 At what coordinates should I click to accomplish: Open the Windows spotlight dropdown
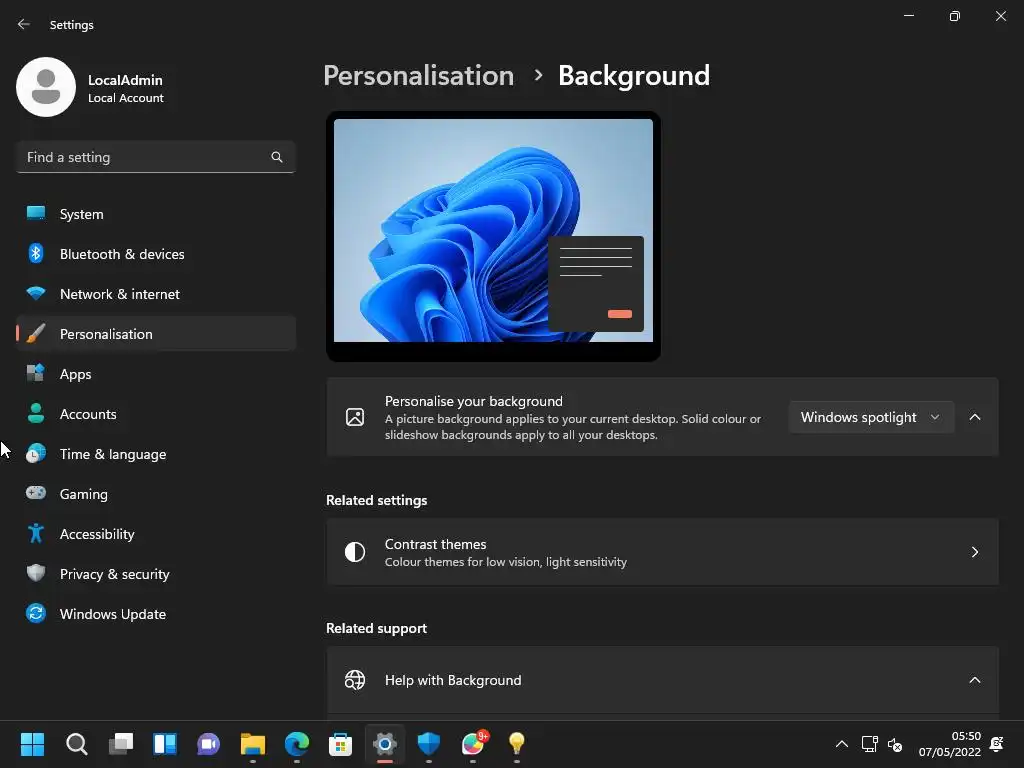point(871,417)
